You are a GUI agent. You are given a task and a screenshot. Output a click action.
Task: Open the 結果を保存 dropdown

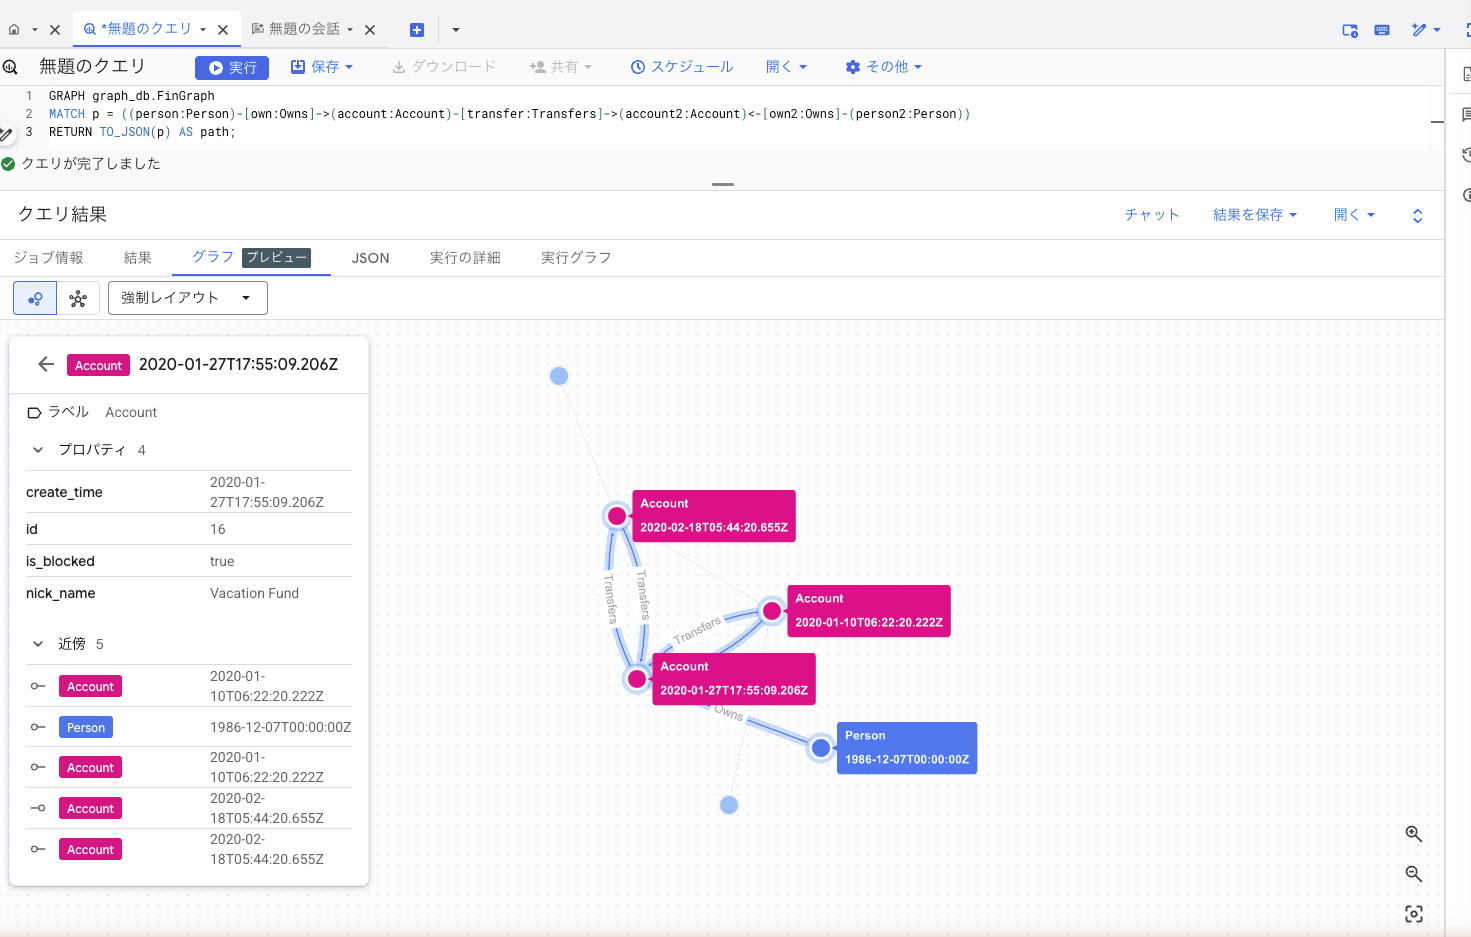[1255, 215]
